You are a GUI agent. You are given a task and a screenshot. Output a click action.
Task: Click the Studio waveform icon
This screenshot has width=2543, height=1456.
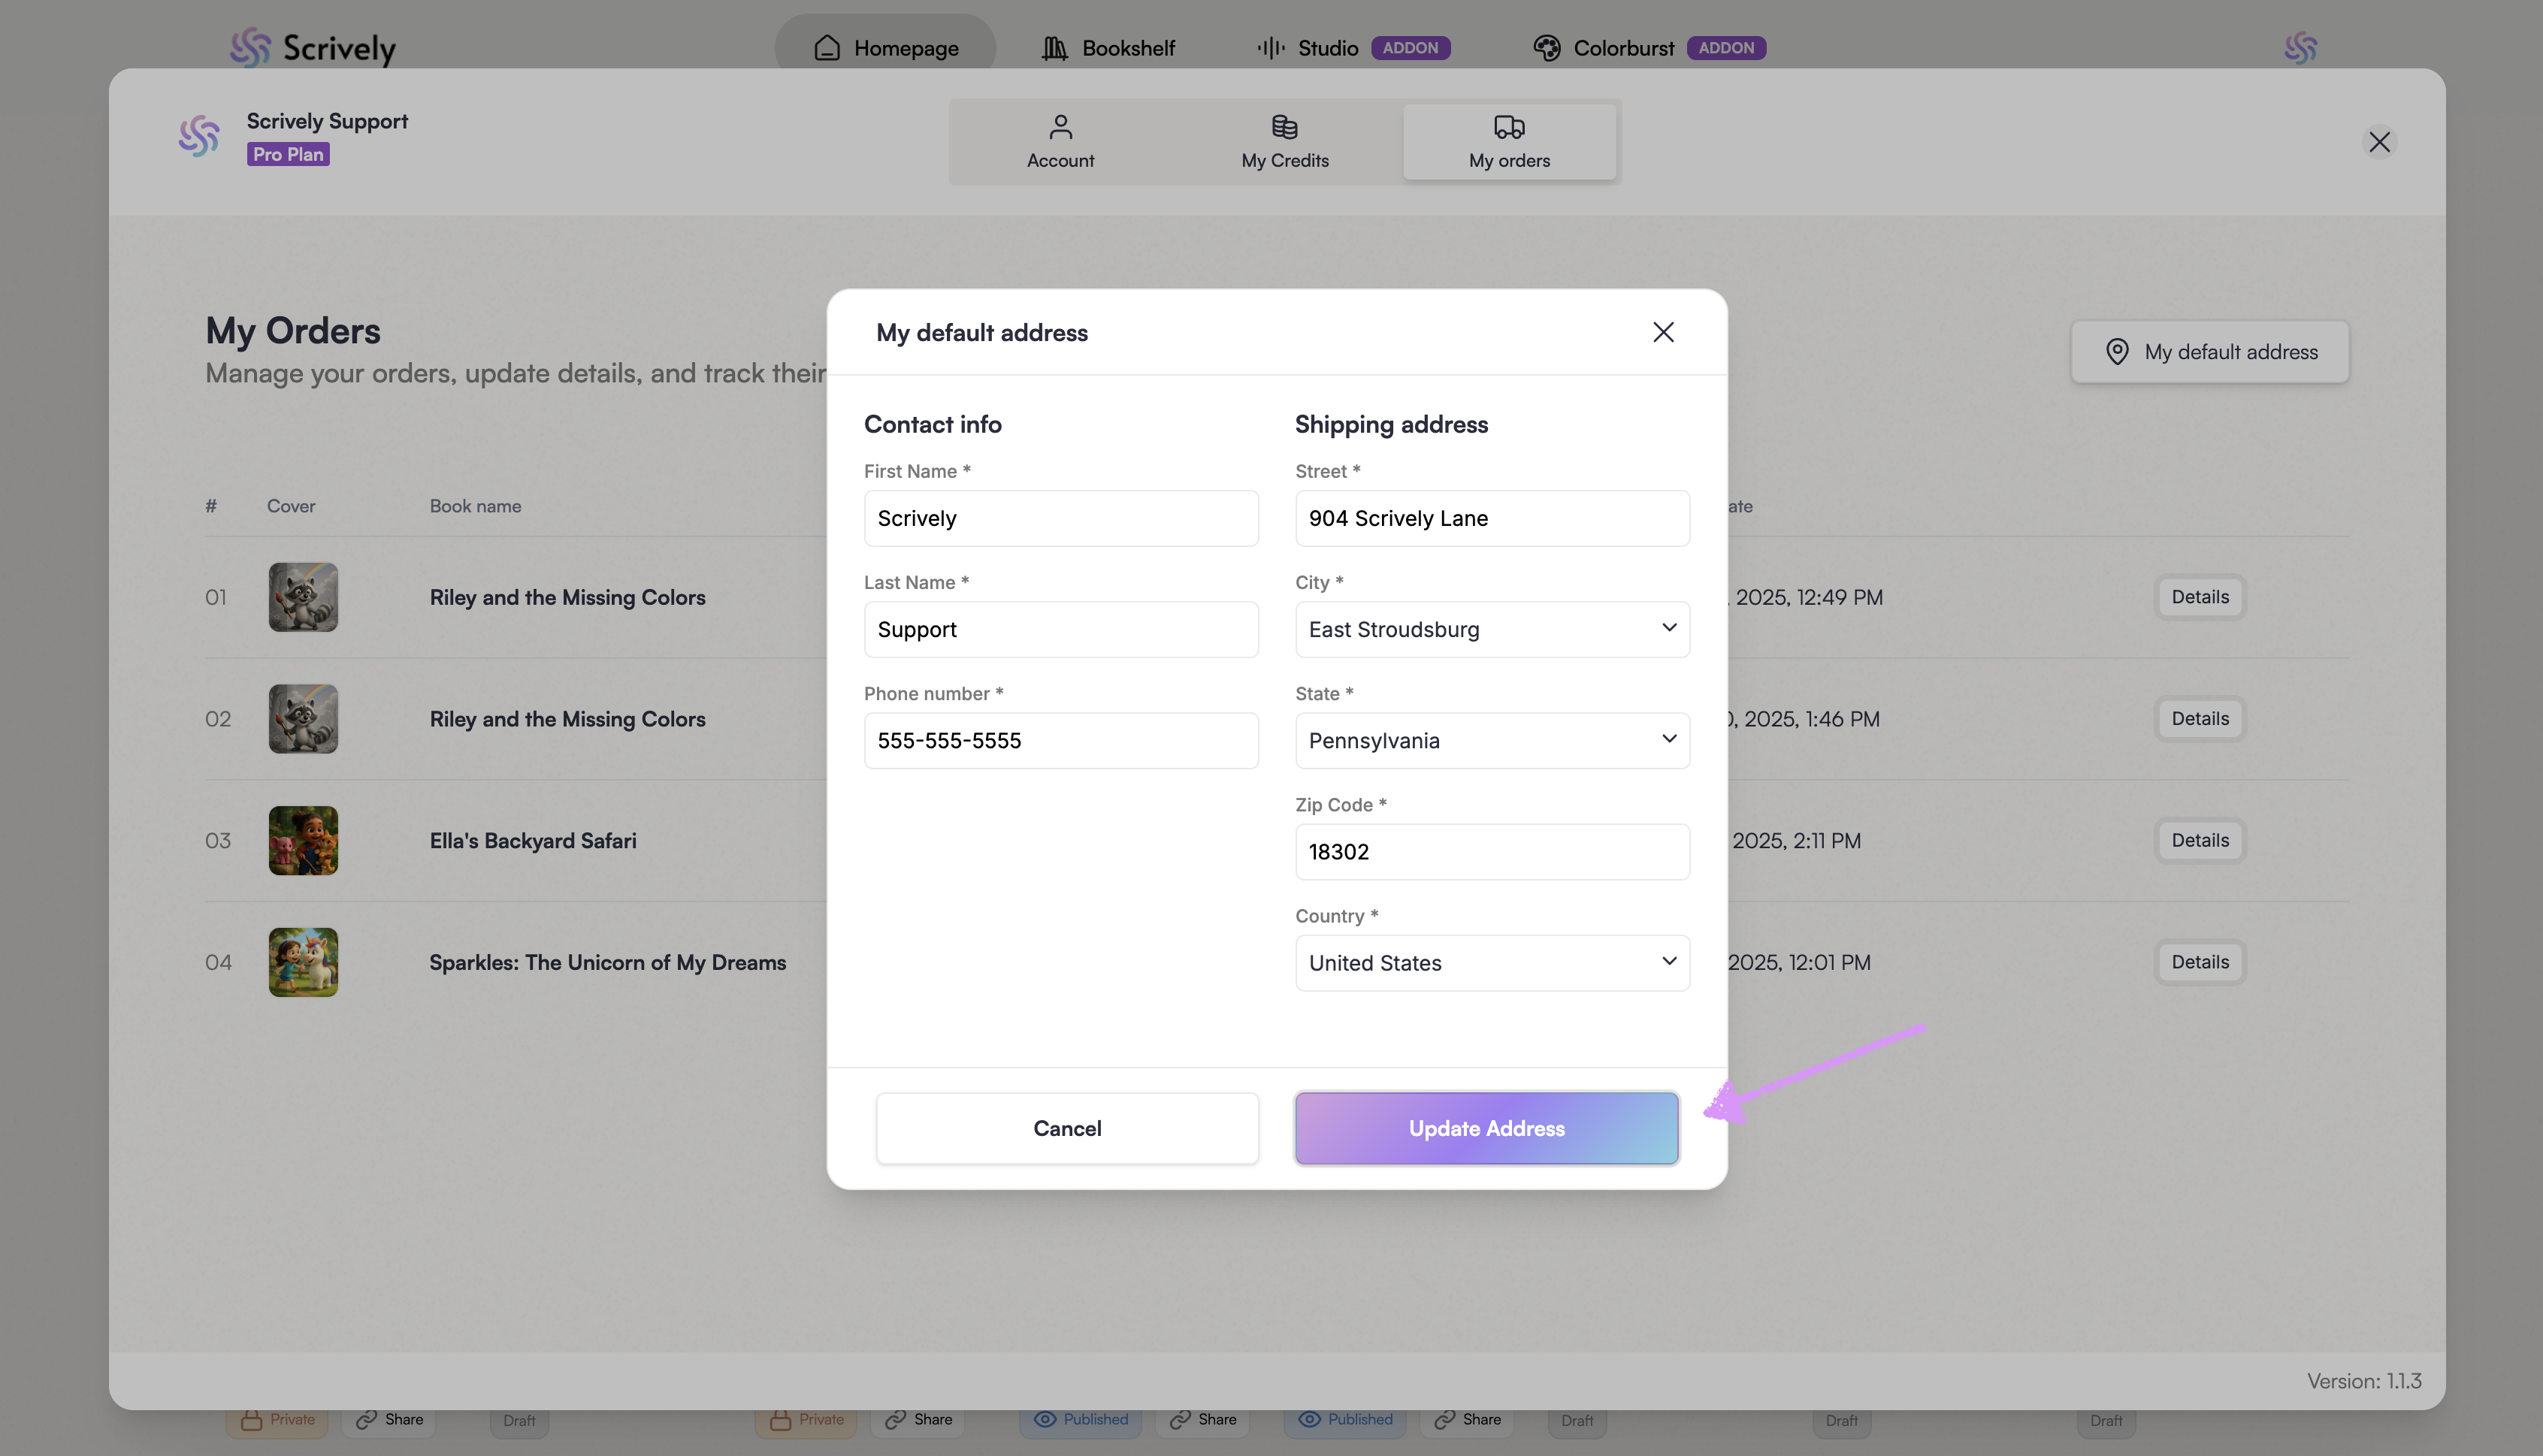(x=1270, y=47)
